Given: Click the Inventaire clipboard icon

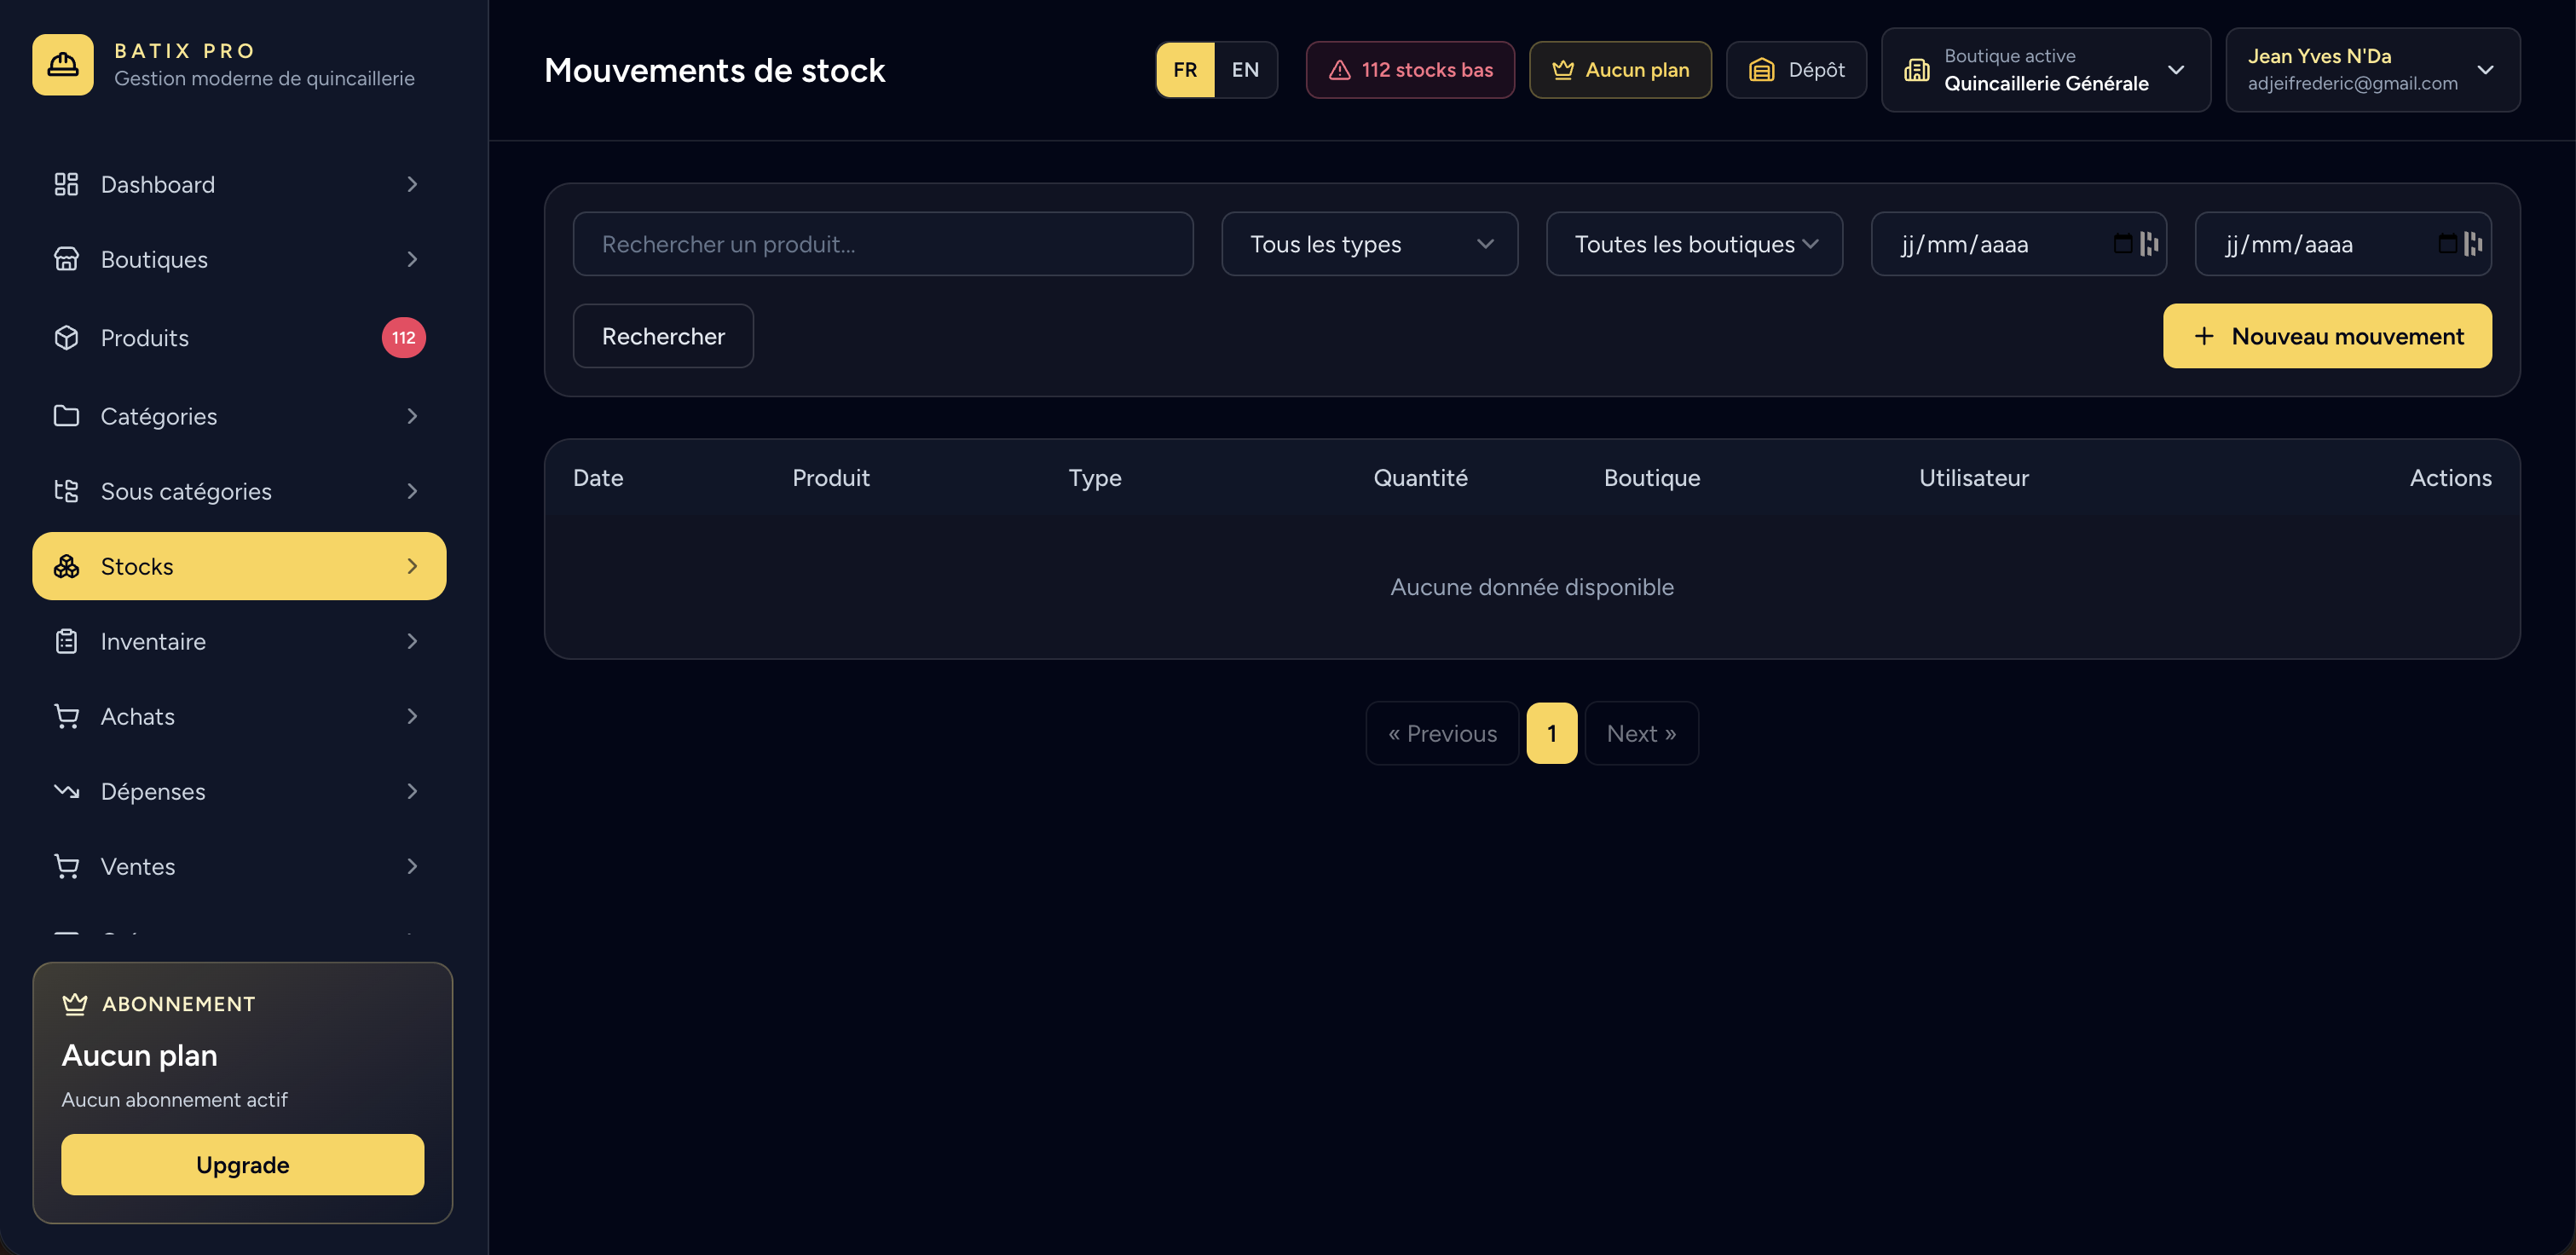Looking at the screenshot, I should coord(66,641).
